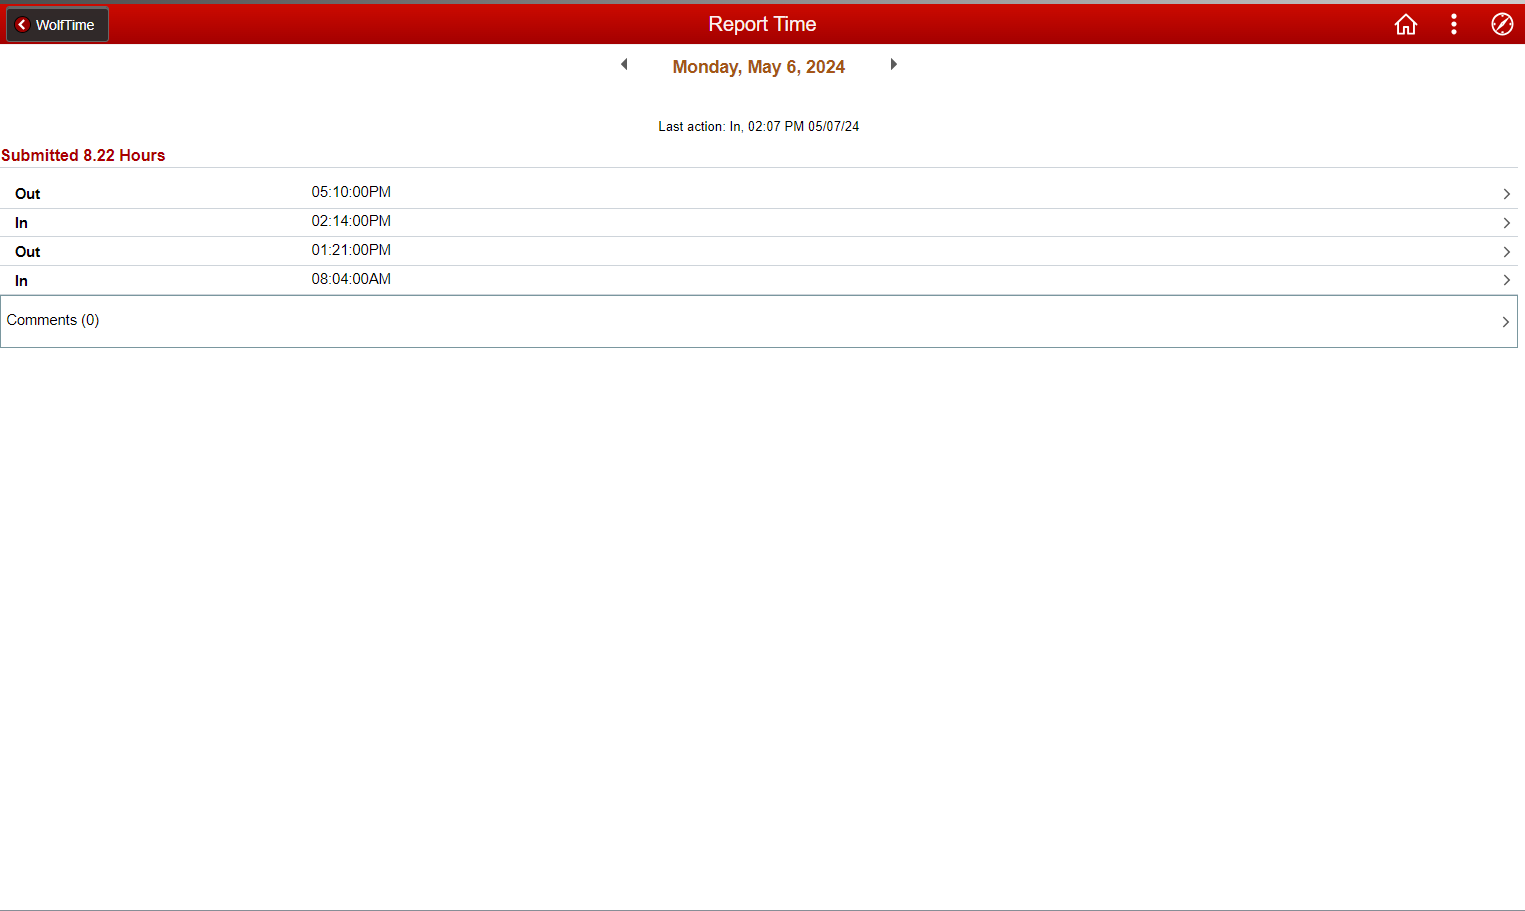The image size is (1525, 911).
Task: Click the In label beside 02:14:00PM
Action: (x=21, y=223)
